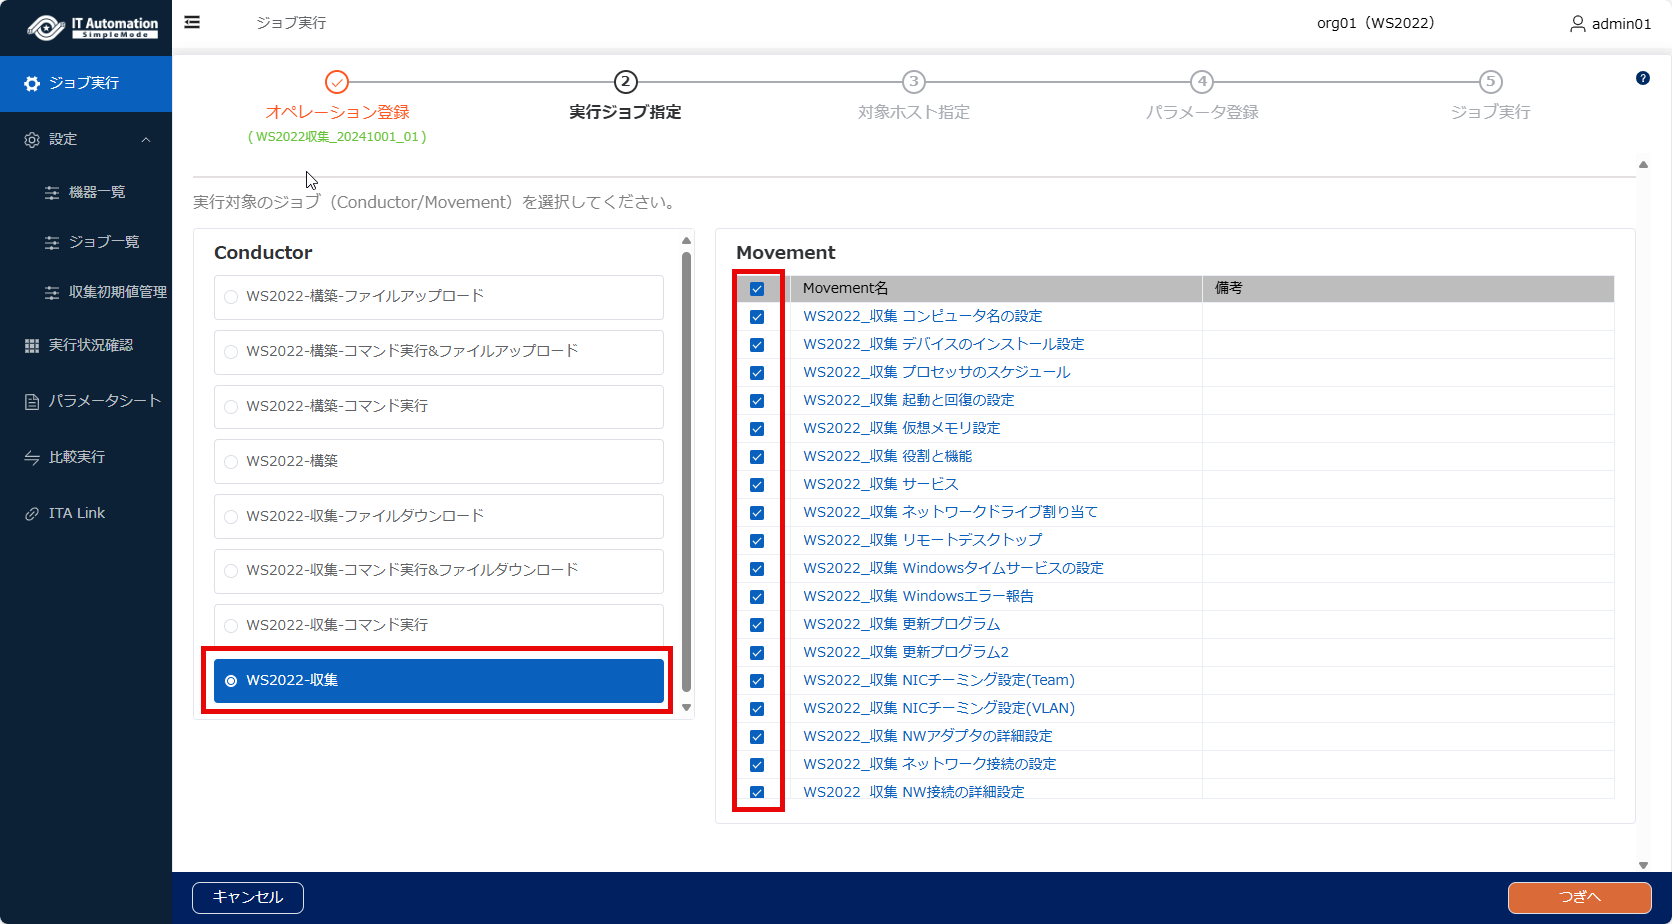Select Conductor WS2022-構築-コマンド実行&ファイルアップロード
Image resolution: width=1672 pixels, height=924 pixels.
tap(439, 352)
